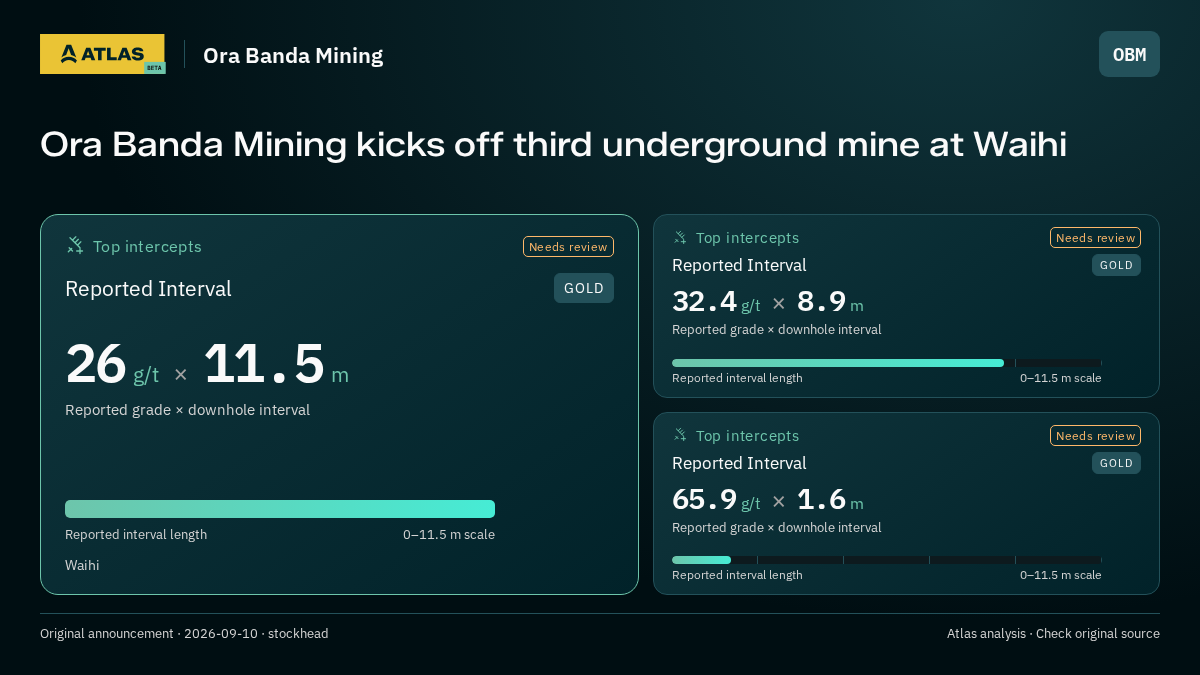Click Reported interval length label in the 26 g/t card
This screenshot has height=675, width=1200.
coord(136,535)
